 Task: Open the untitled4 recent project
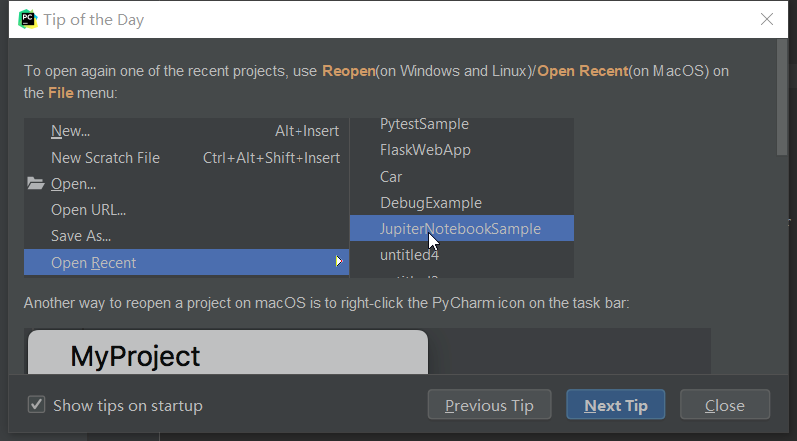coord(409,255)
